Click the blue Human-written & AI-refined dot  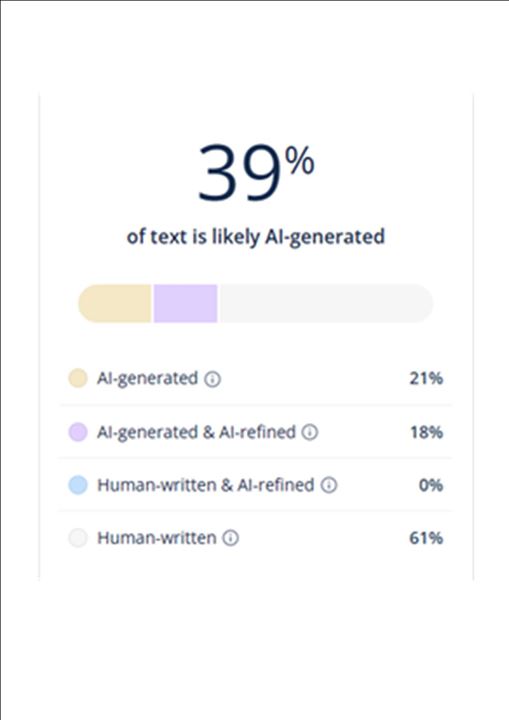coord(78,485)
